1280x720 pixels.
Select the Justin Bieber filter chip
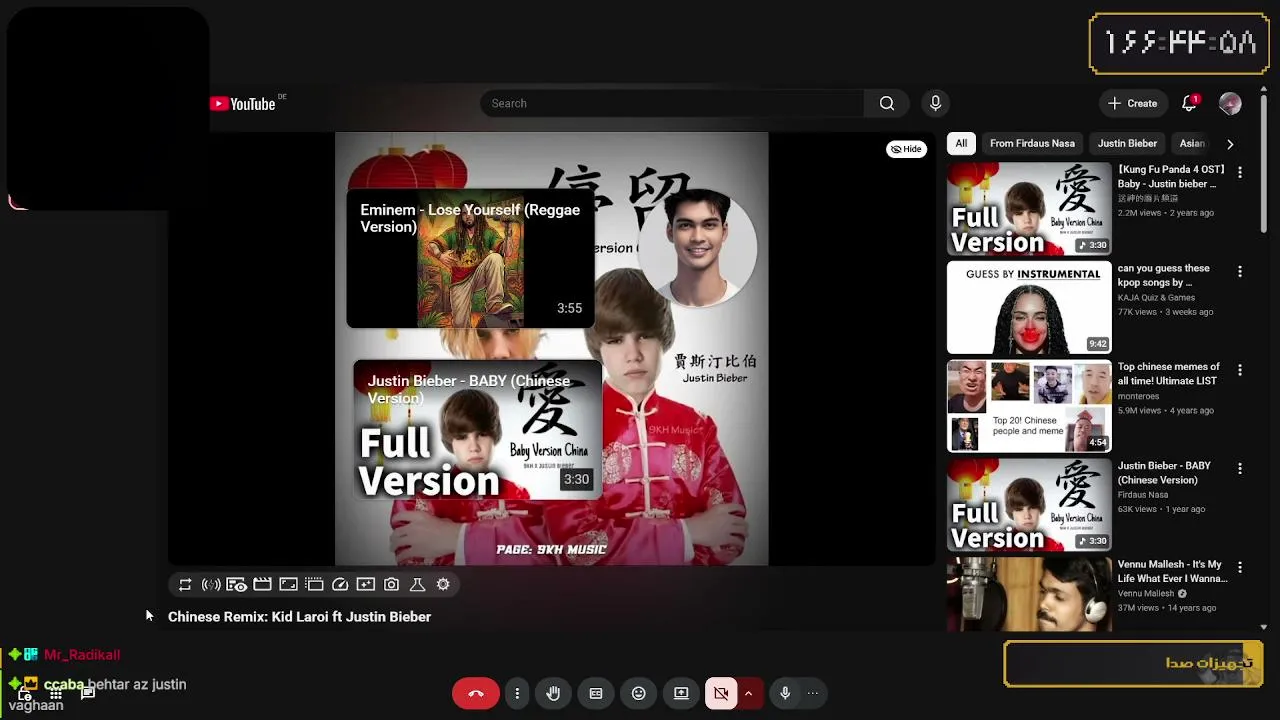pos(1127,143)
